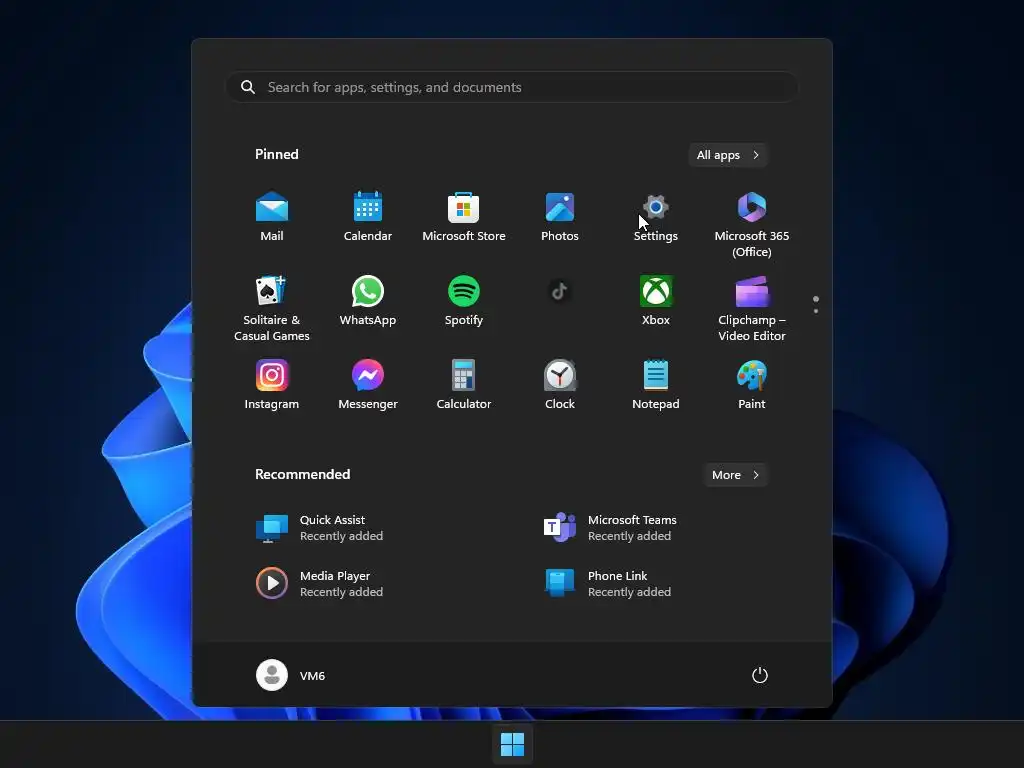1024x768 pixels.
Task: Click the TikTok icon
Action: (560, 291)
